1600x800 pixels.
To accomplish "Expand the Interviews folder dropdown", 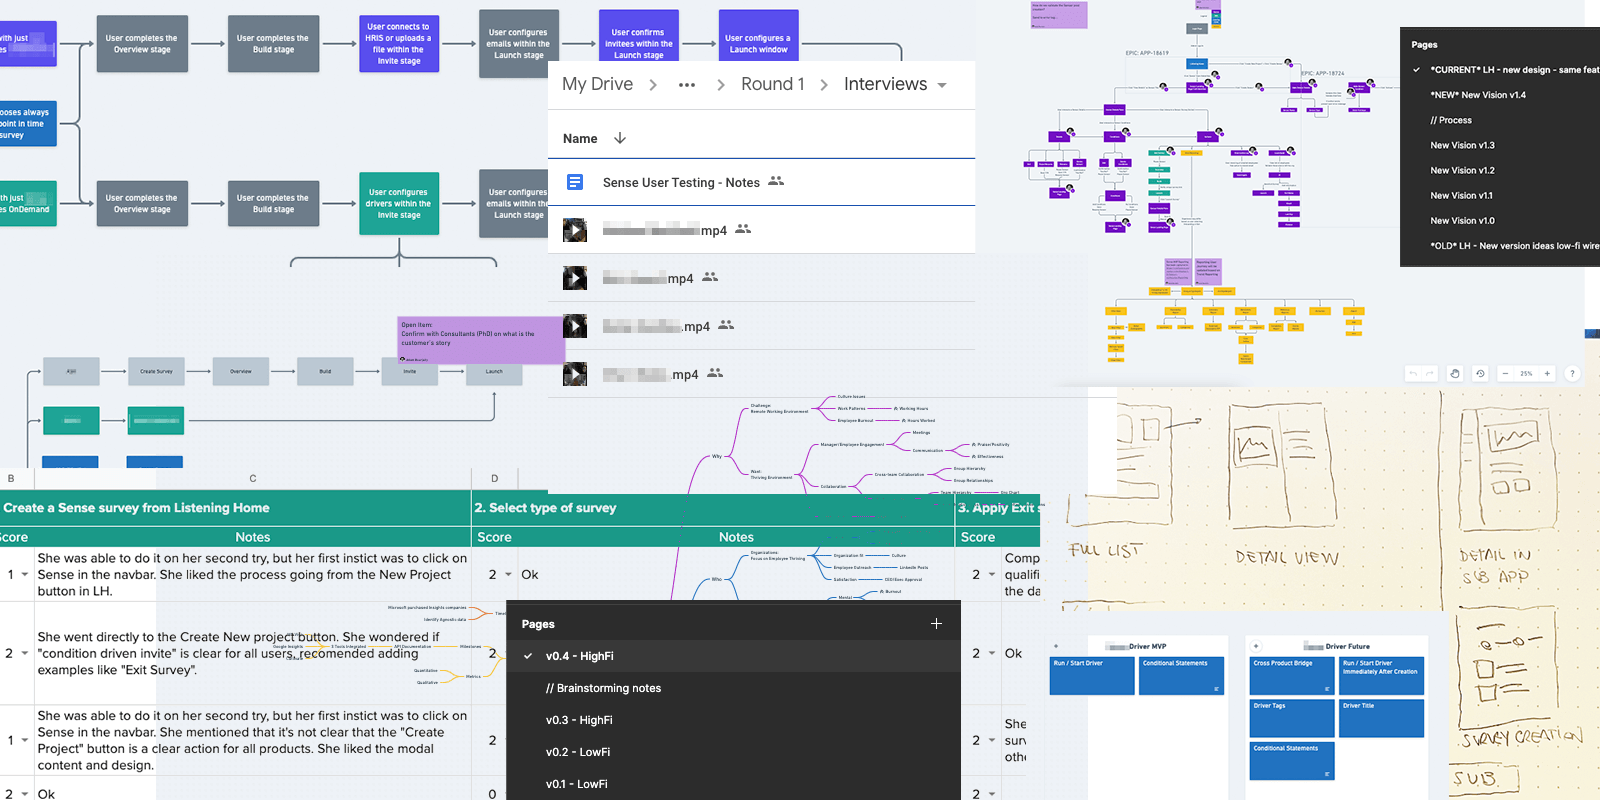I will pyautogui.click(x=942, y=85).
